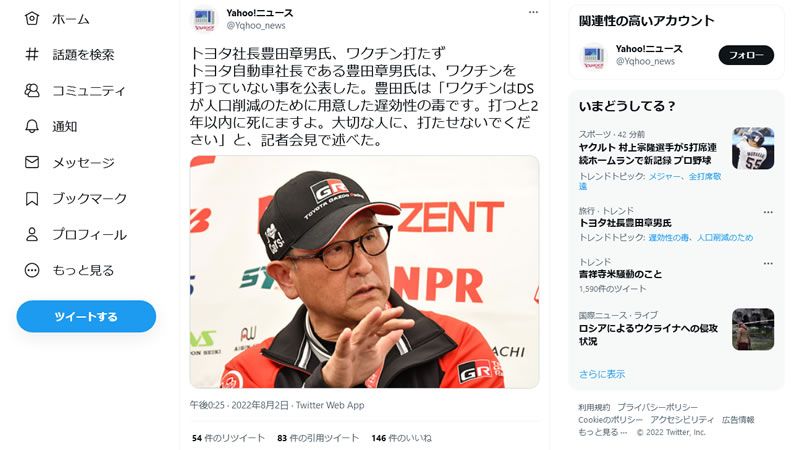This screenshot has height=450, width=800.
Task: Open the プロフィール person icon
Action: tap(32, 234)
